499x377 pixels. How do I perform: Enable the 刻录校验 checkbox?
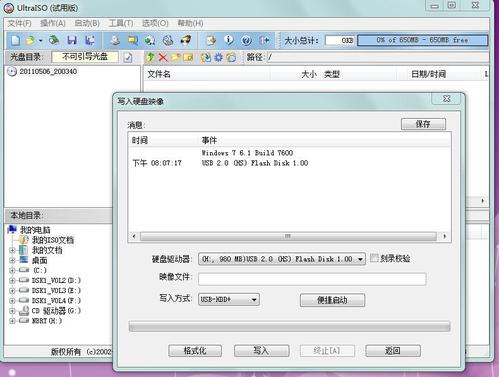click(x=374, y=258)
